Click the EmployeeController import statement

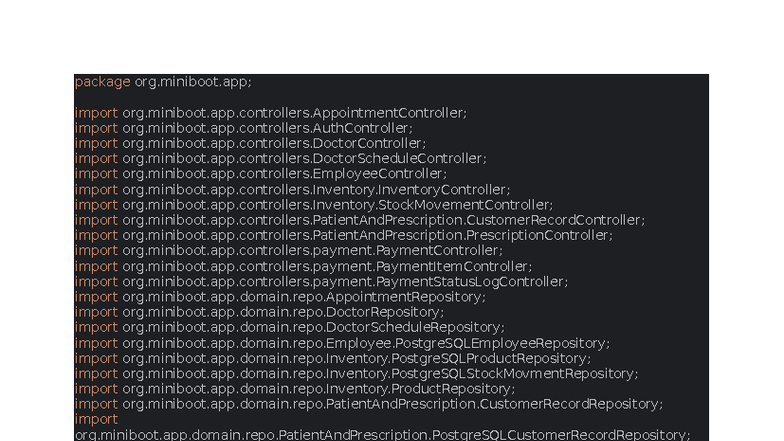(260, 174)
